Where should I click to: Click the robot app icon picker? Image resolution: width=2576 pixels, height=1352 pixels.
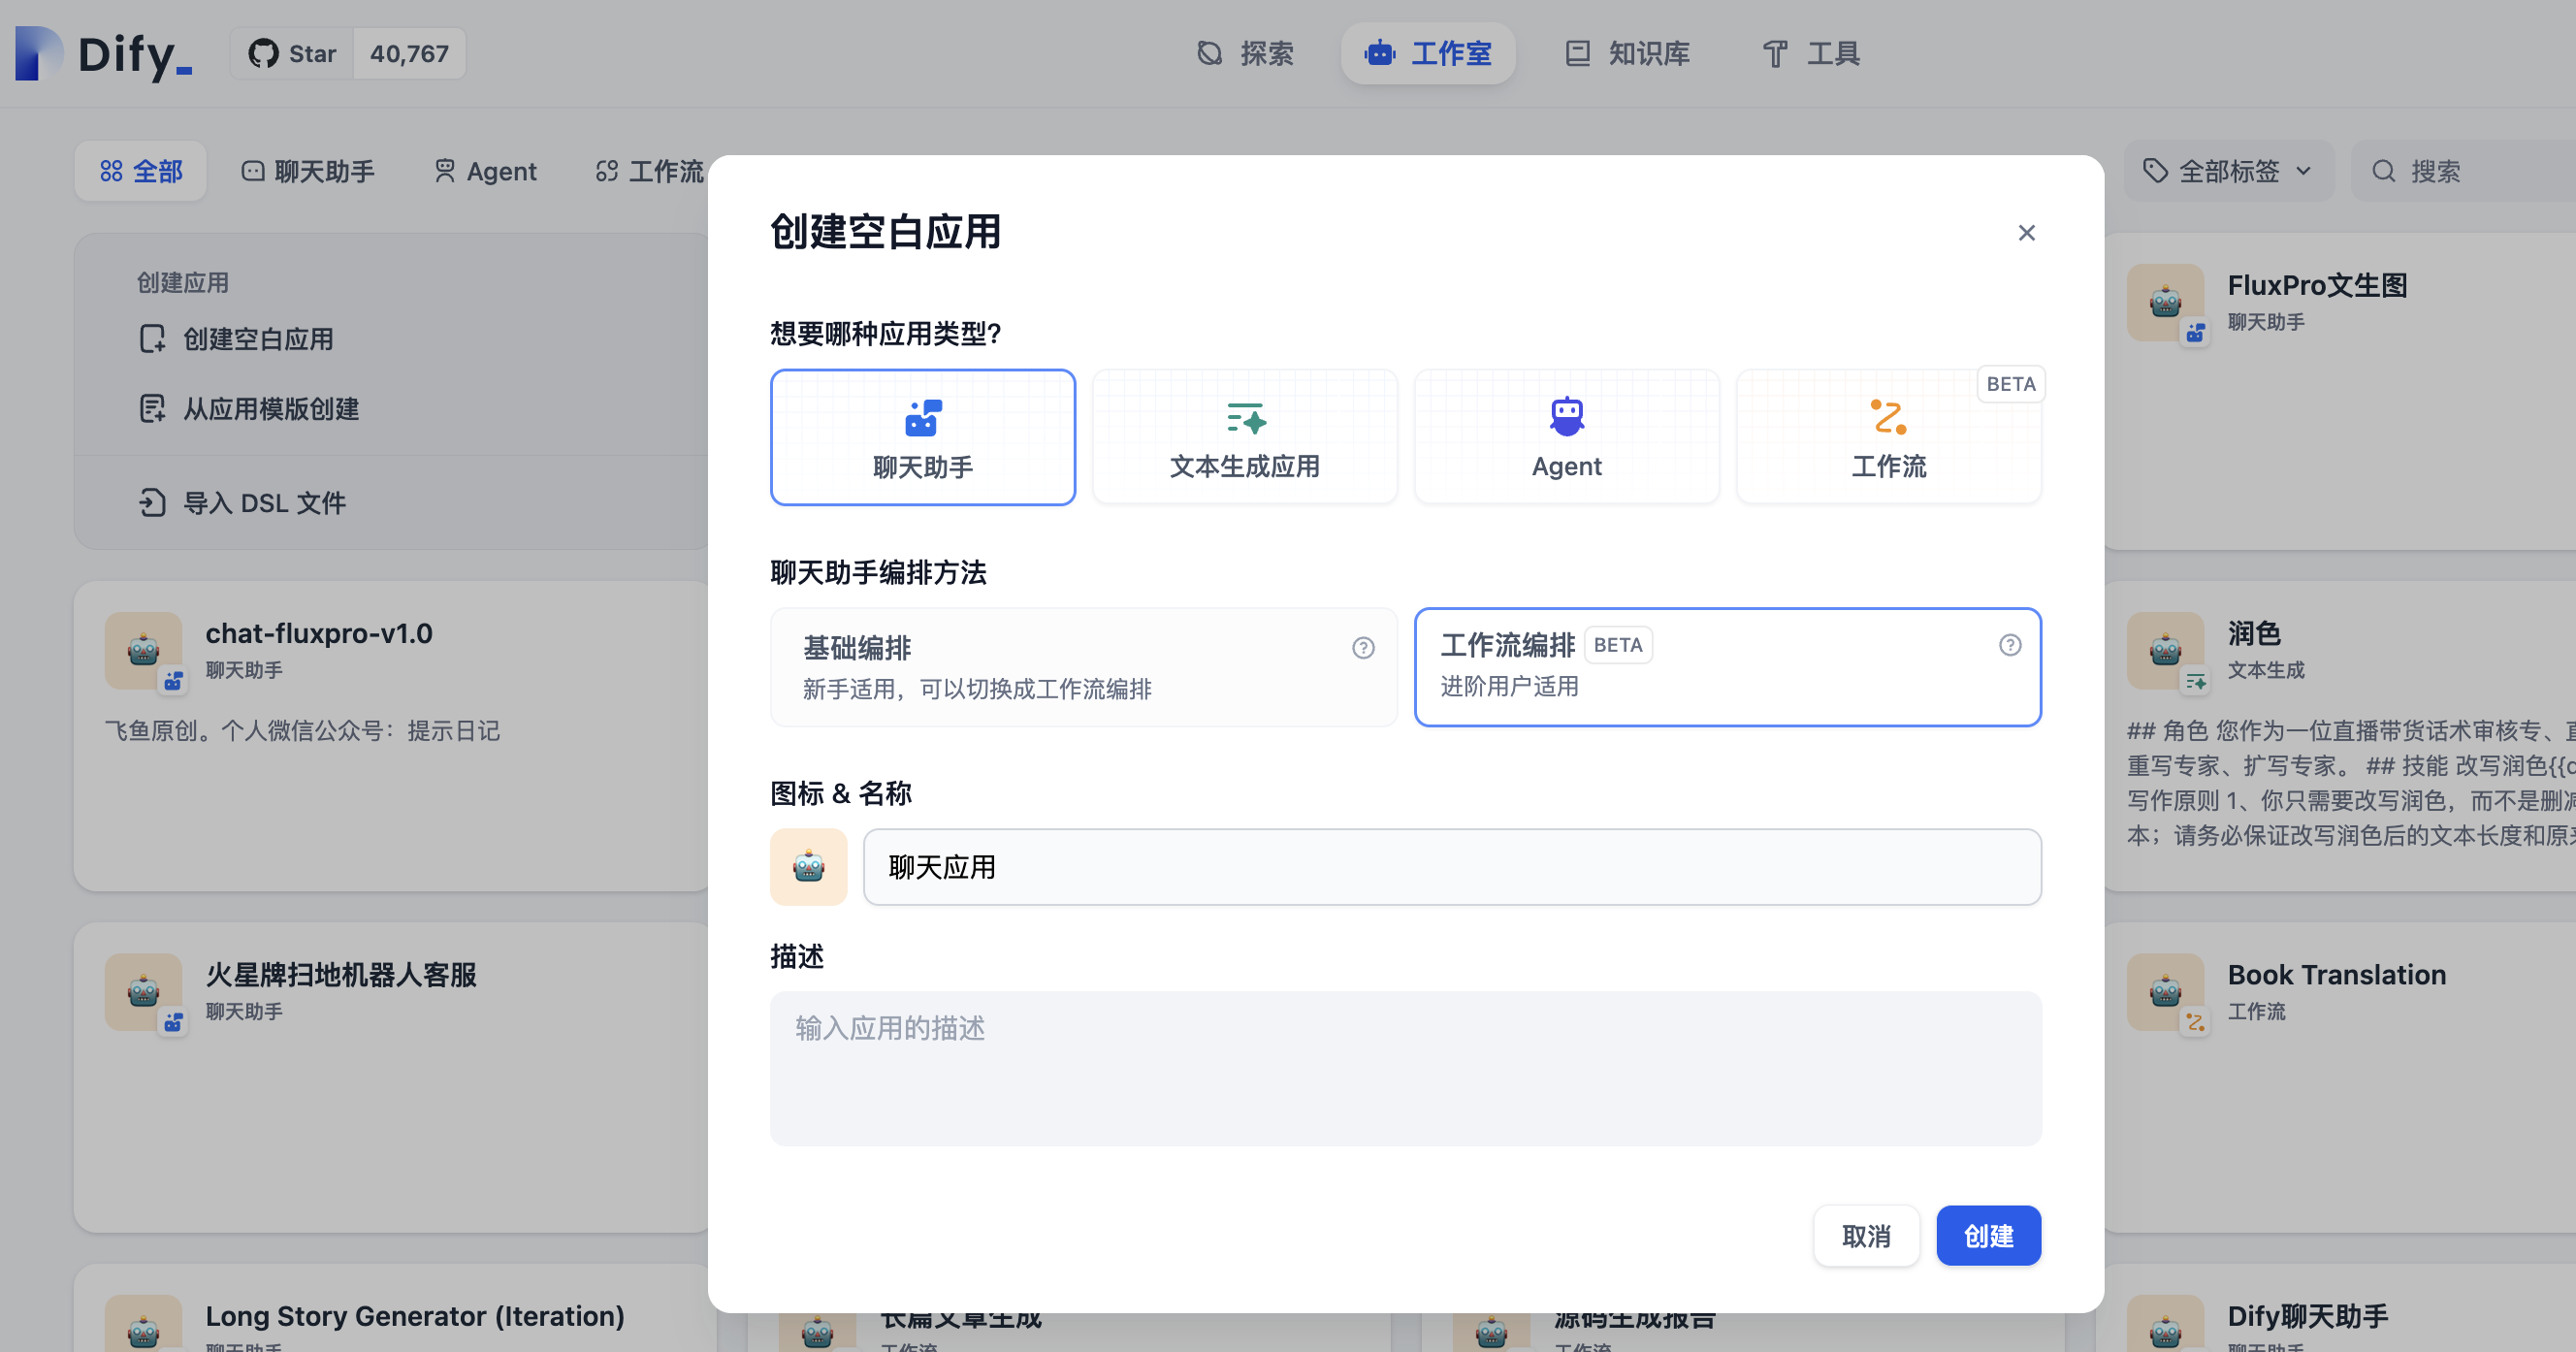point(808,867)
